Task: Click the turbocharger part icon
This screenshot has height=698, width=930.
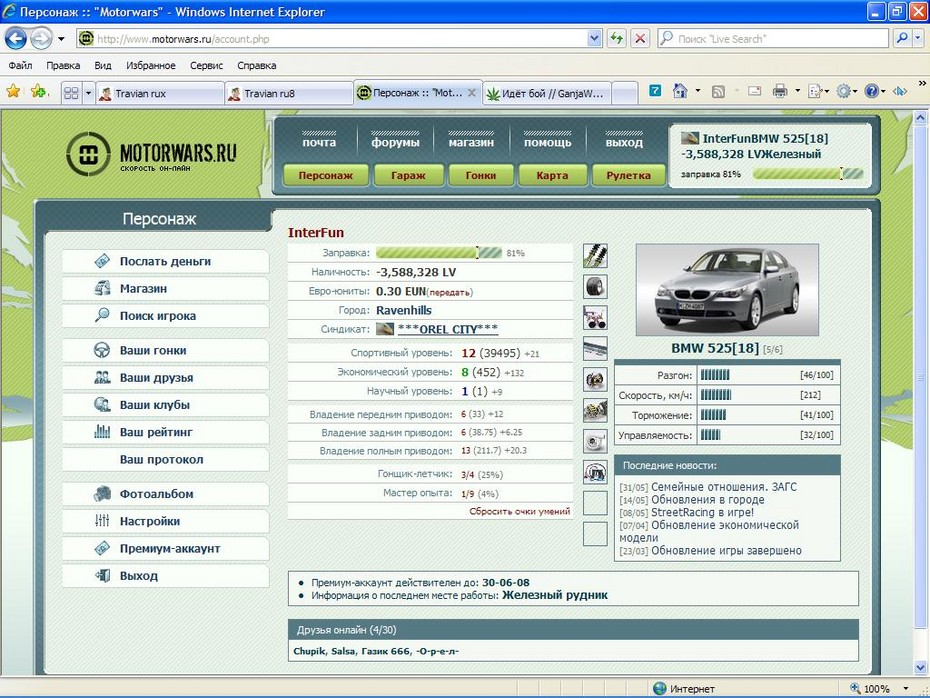Action: coord(595,441)
